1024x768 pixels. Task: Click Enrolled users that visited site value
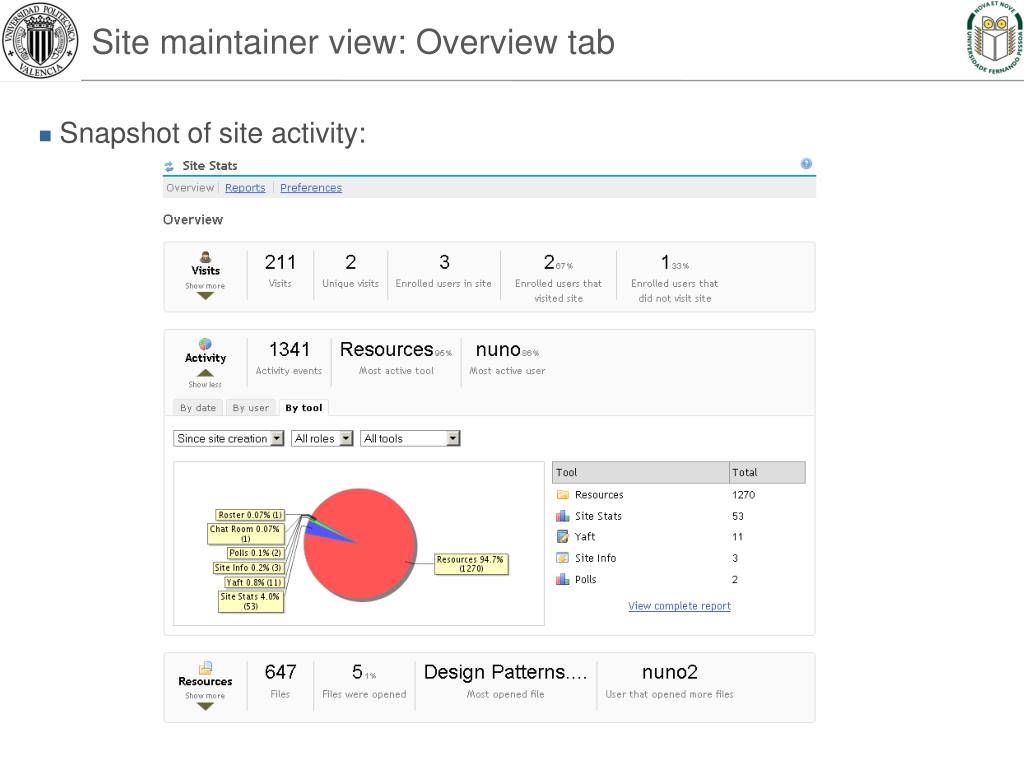click(x=549, y=263)
